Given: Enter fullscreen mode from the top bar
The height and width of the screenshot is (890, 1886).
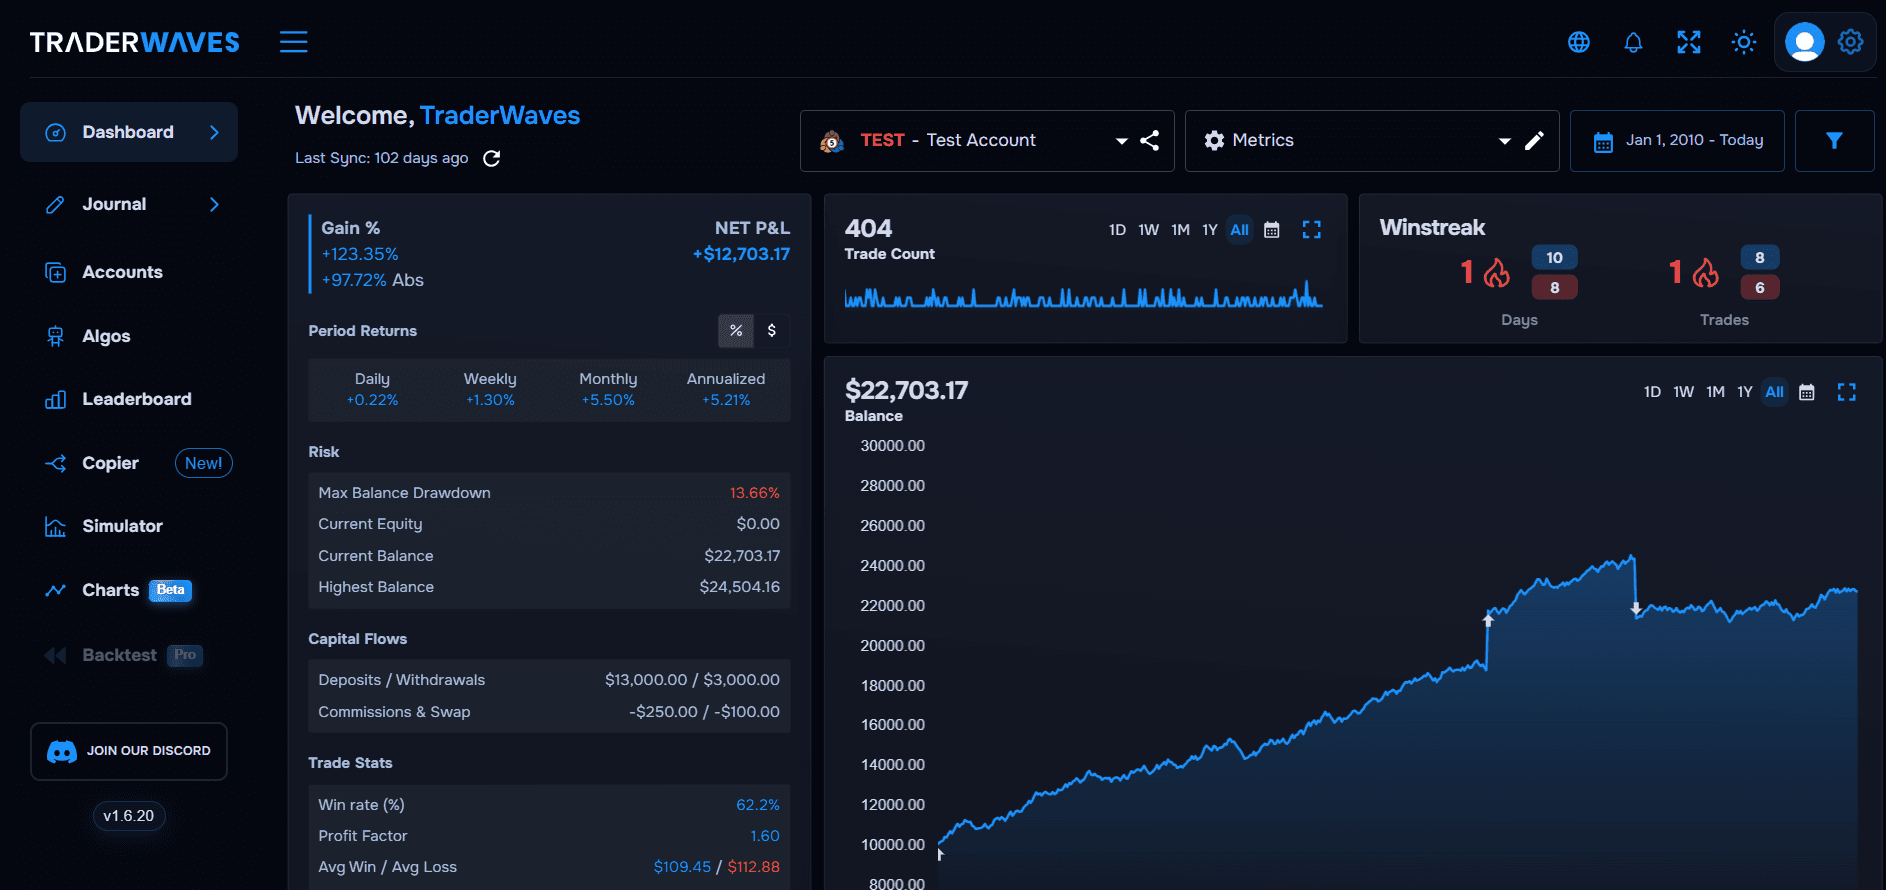Looking at the screenshot, I should click(1688, 42).
